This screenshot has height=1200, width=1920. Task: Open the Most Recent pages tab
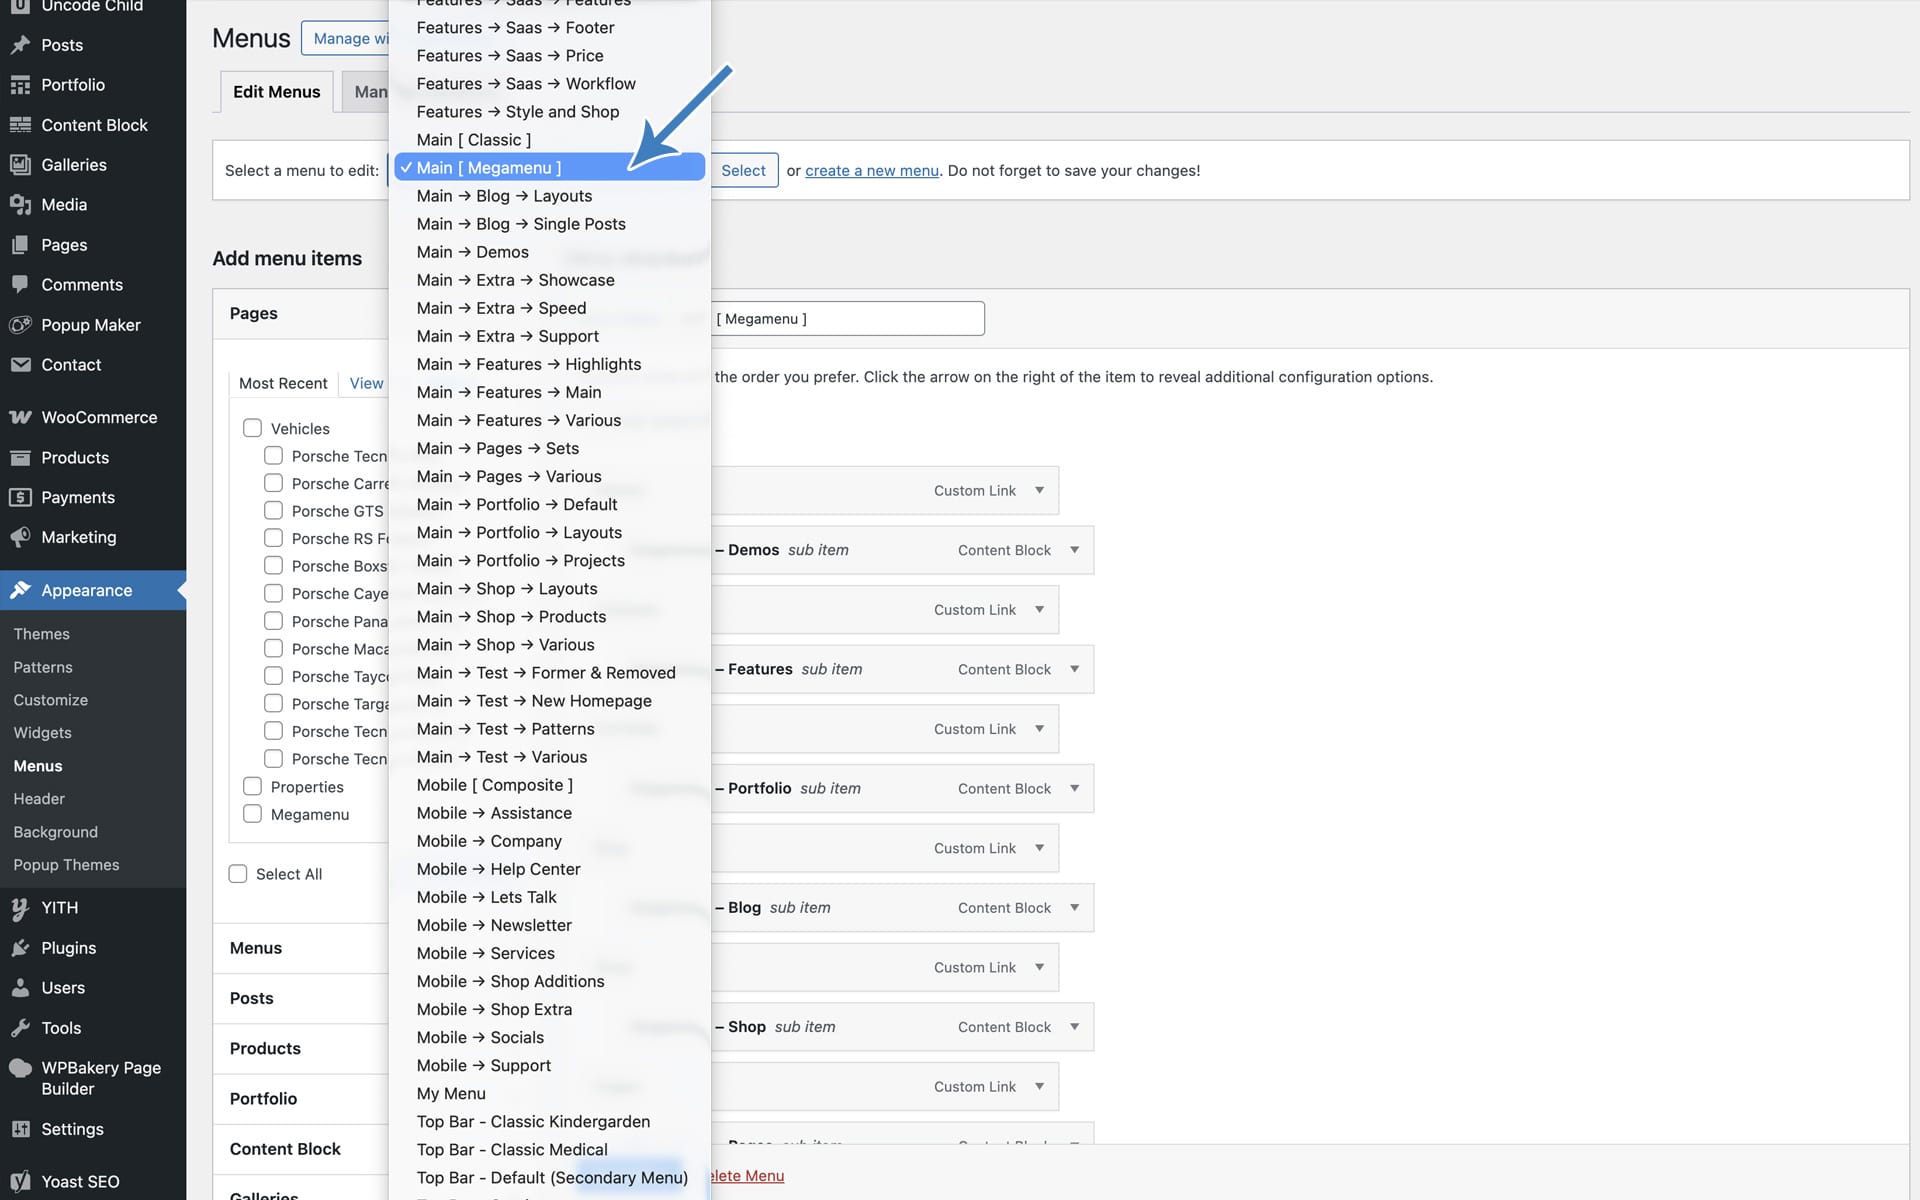click(283, 383)
